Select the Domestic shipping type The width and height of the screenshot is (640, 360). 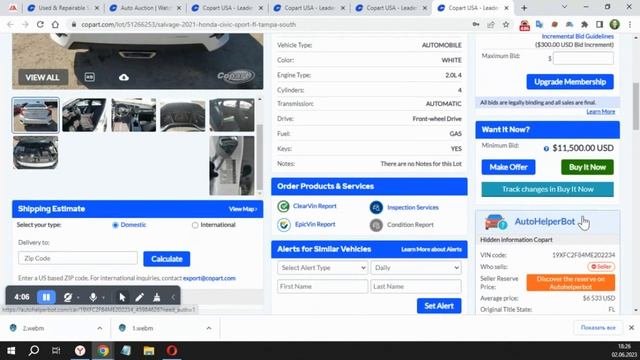(x=115, y=225)
